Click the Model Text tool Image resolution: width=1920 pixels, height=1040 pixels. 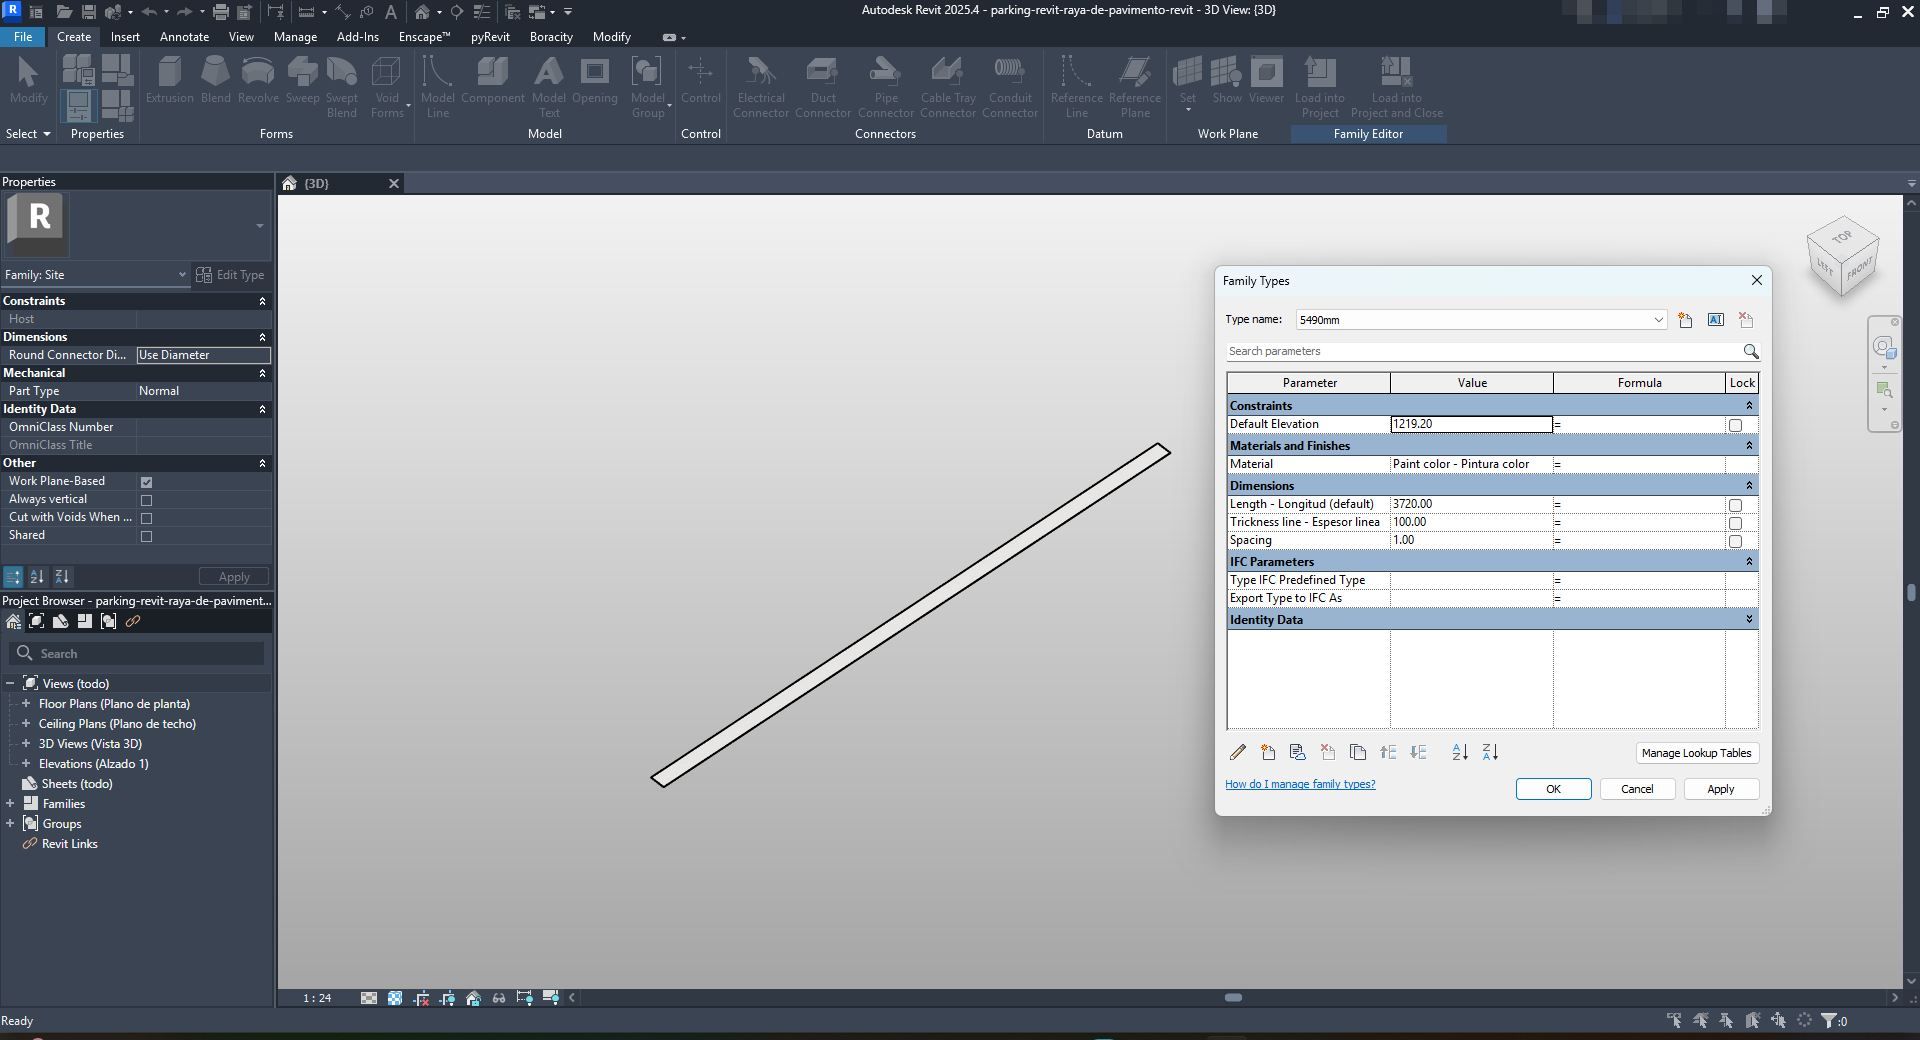[548, 87]
